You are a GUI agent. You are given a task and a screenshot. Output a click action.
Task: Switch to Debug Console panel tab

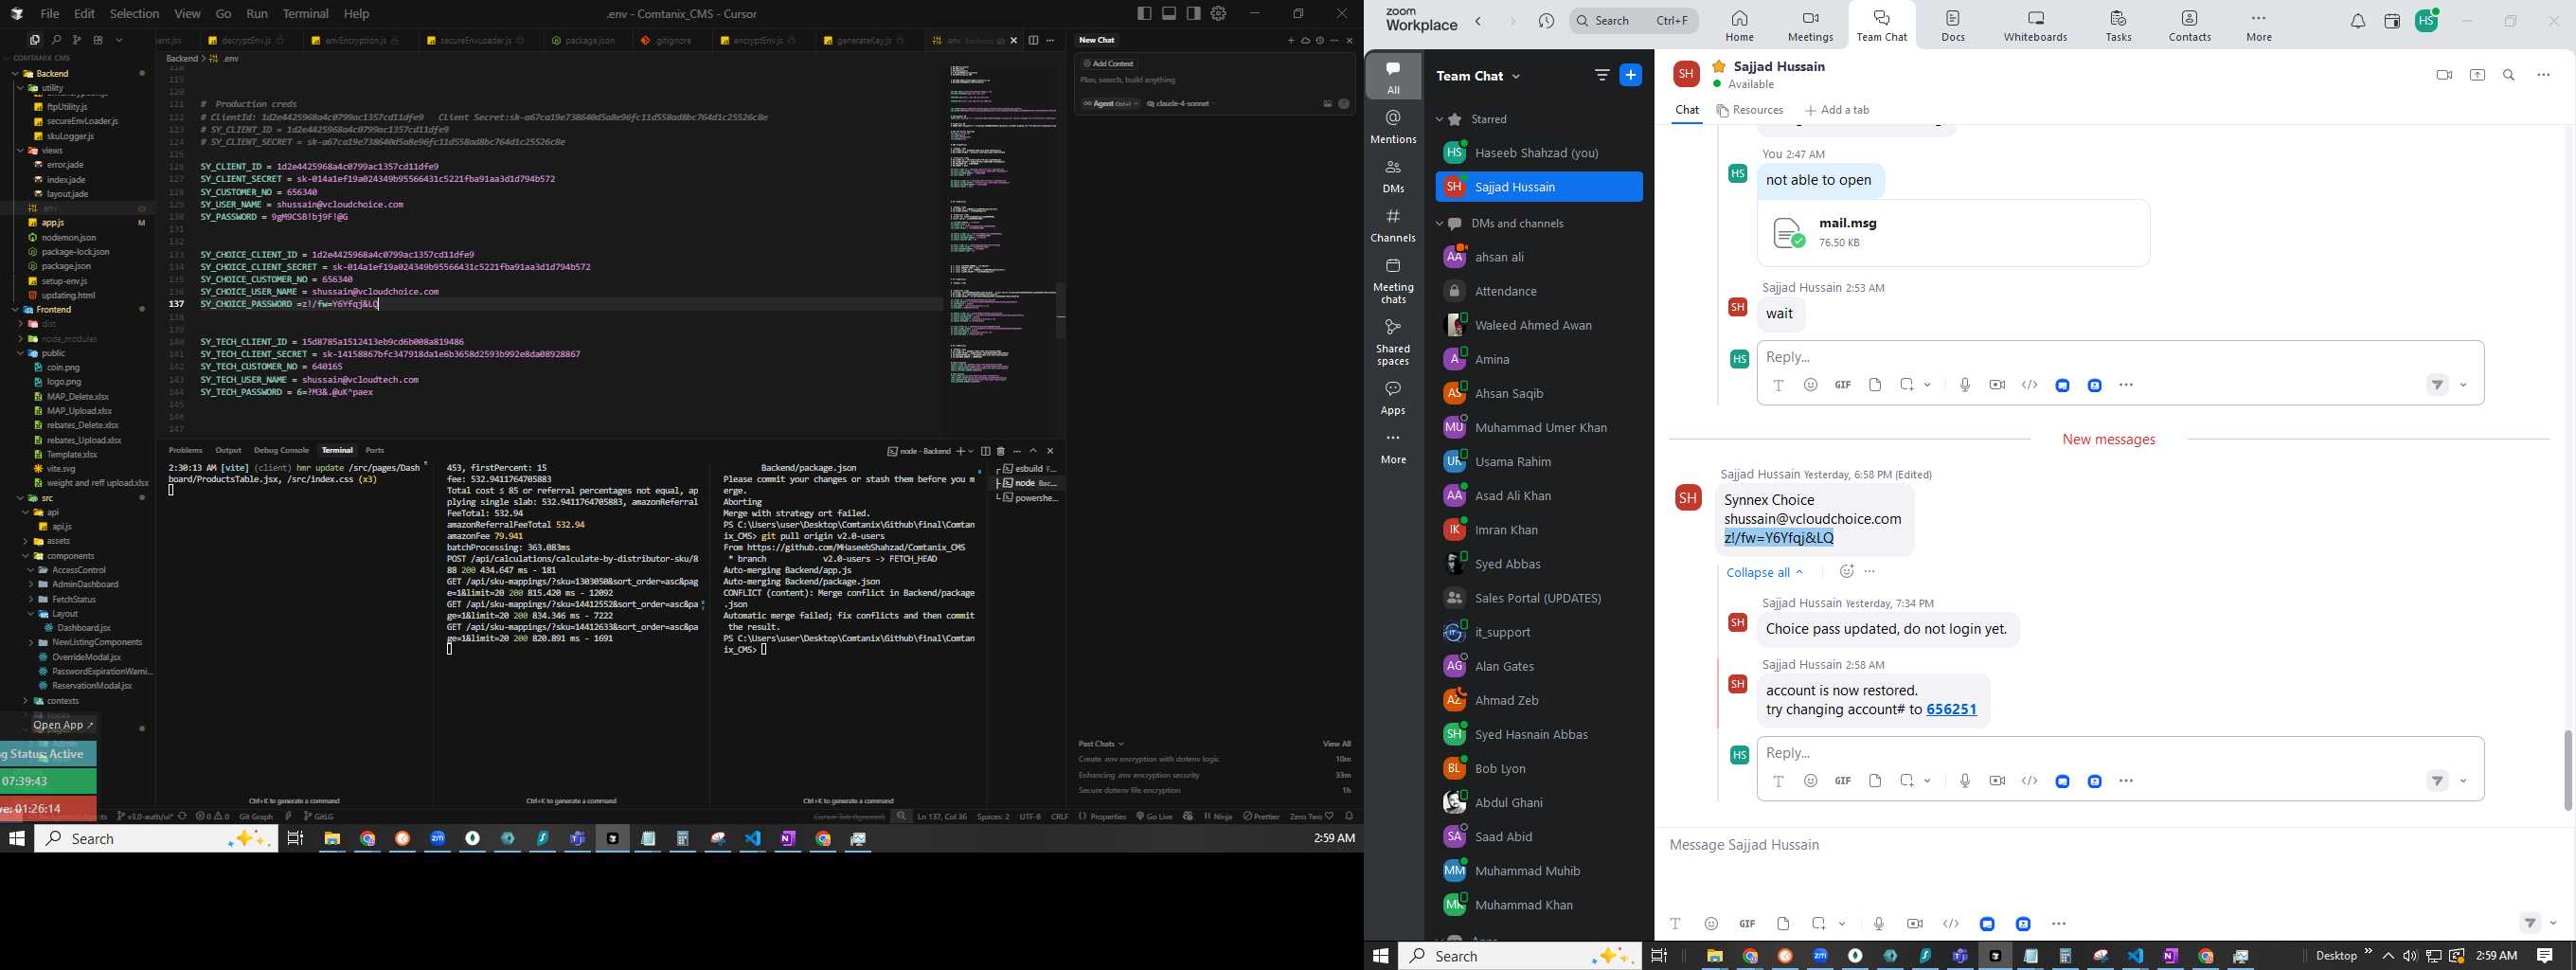point(281,451)
